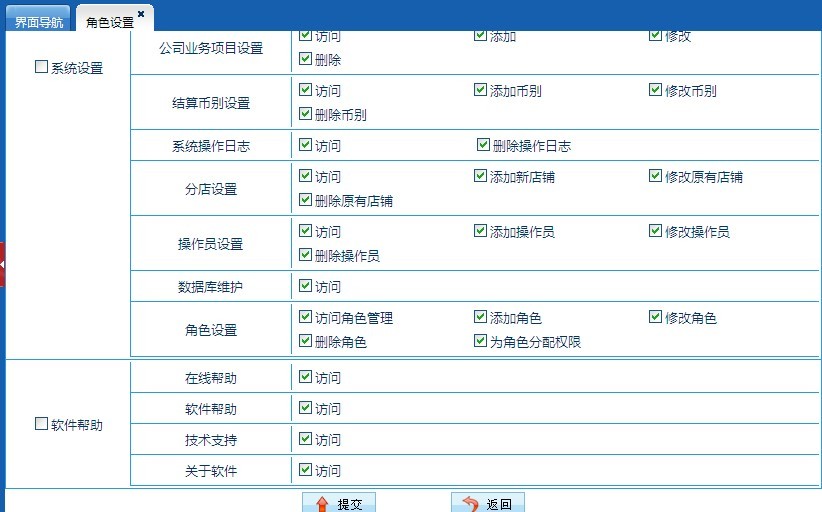
Task: Uncheck 访问 for 技术支持
Action: click(305, 439)
